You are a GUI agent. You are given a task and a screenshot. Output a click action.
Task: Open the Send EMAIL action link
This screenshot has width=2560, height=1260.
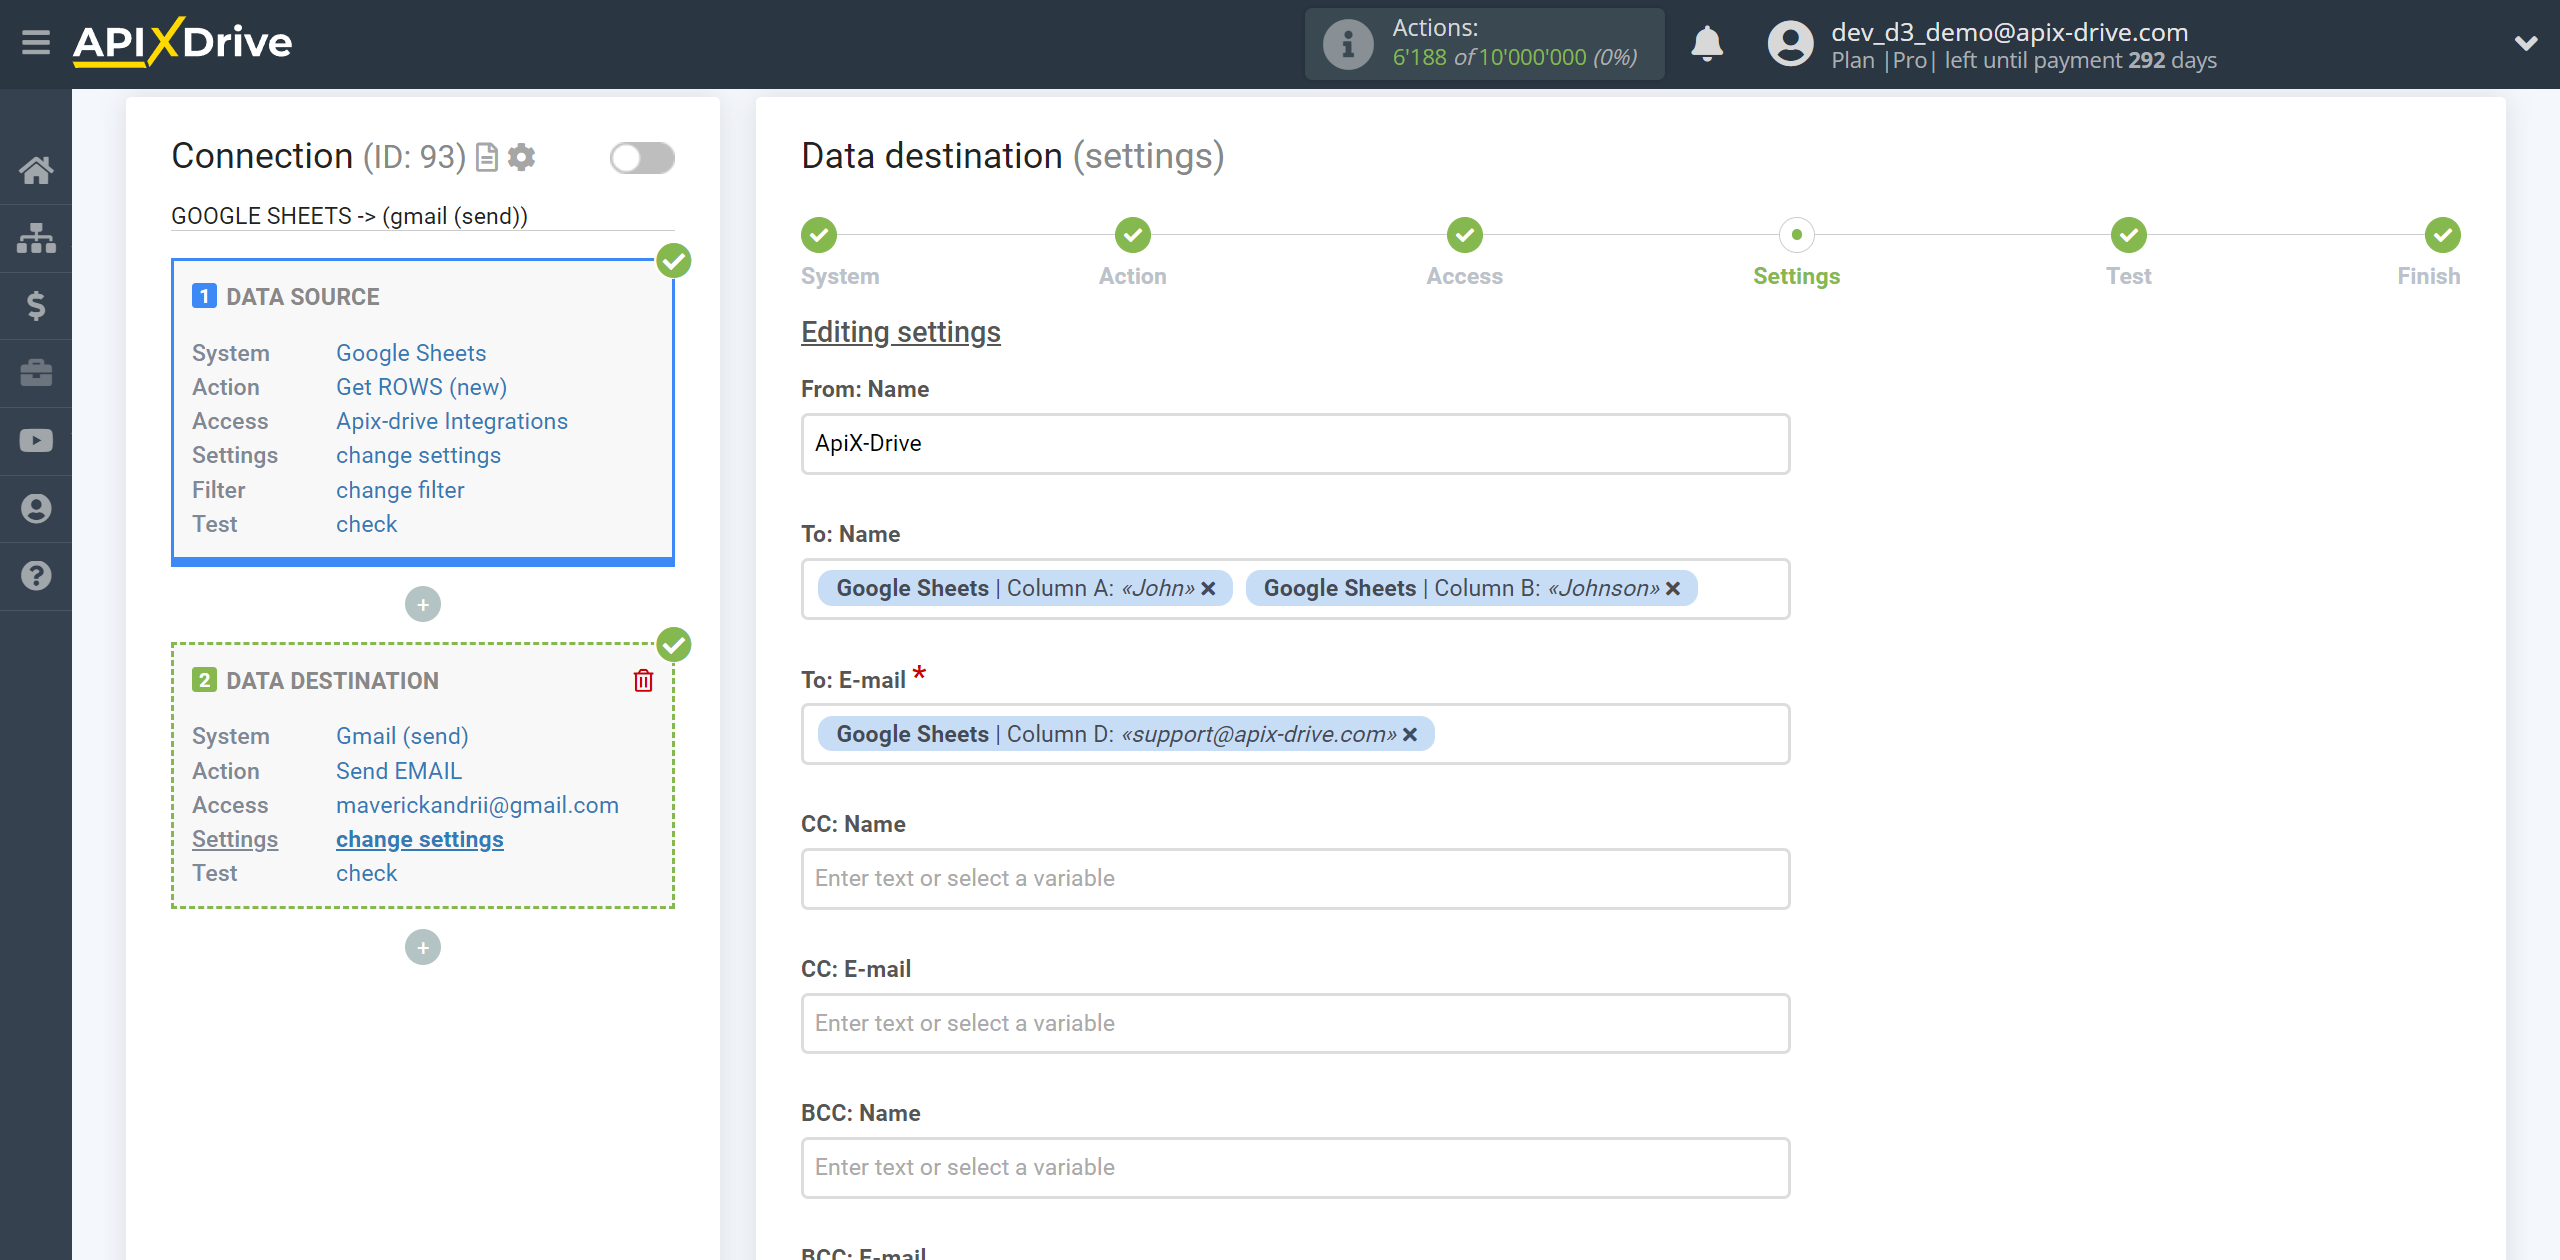399,771
